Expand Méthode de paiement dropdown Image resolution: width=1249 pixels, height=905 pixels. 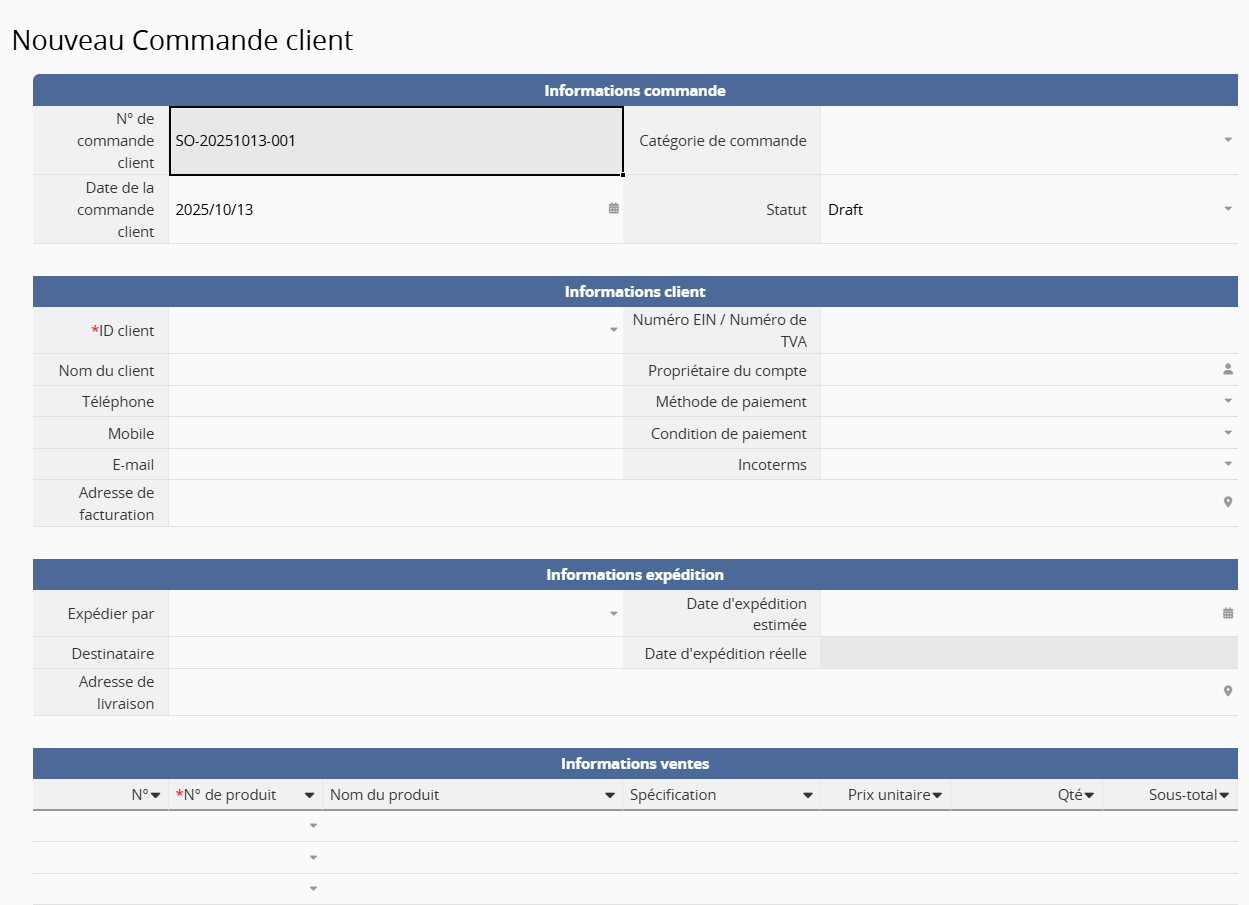[1228, 401]
